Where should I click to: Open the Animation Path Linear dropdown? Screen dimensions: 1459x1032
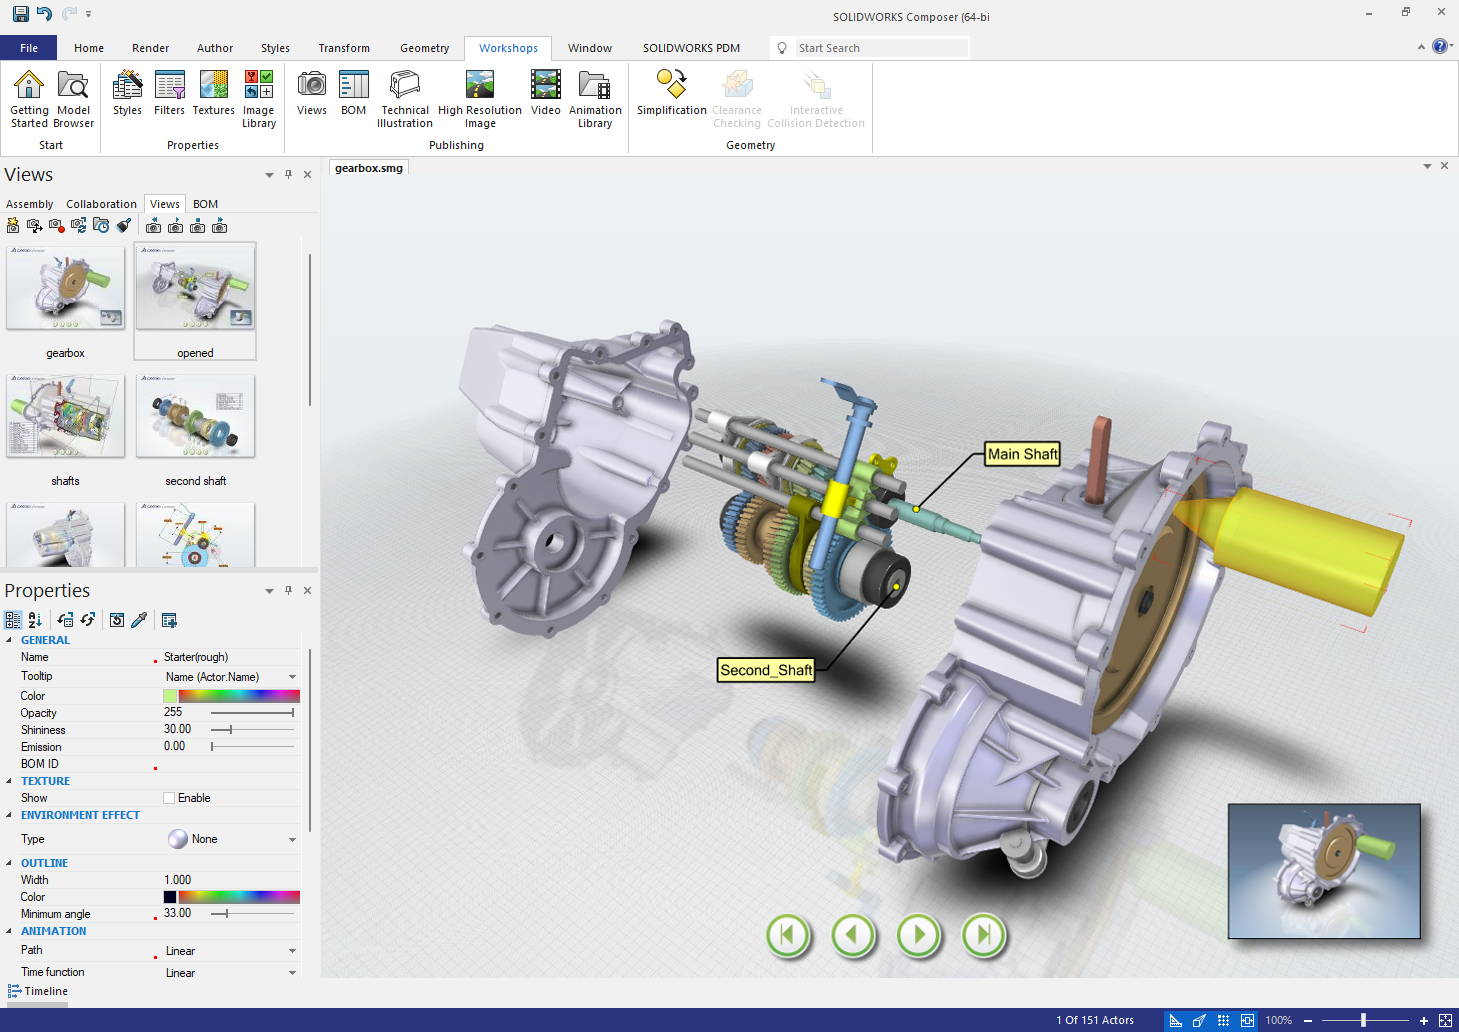[x=293, y=951]
